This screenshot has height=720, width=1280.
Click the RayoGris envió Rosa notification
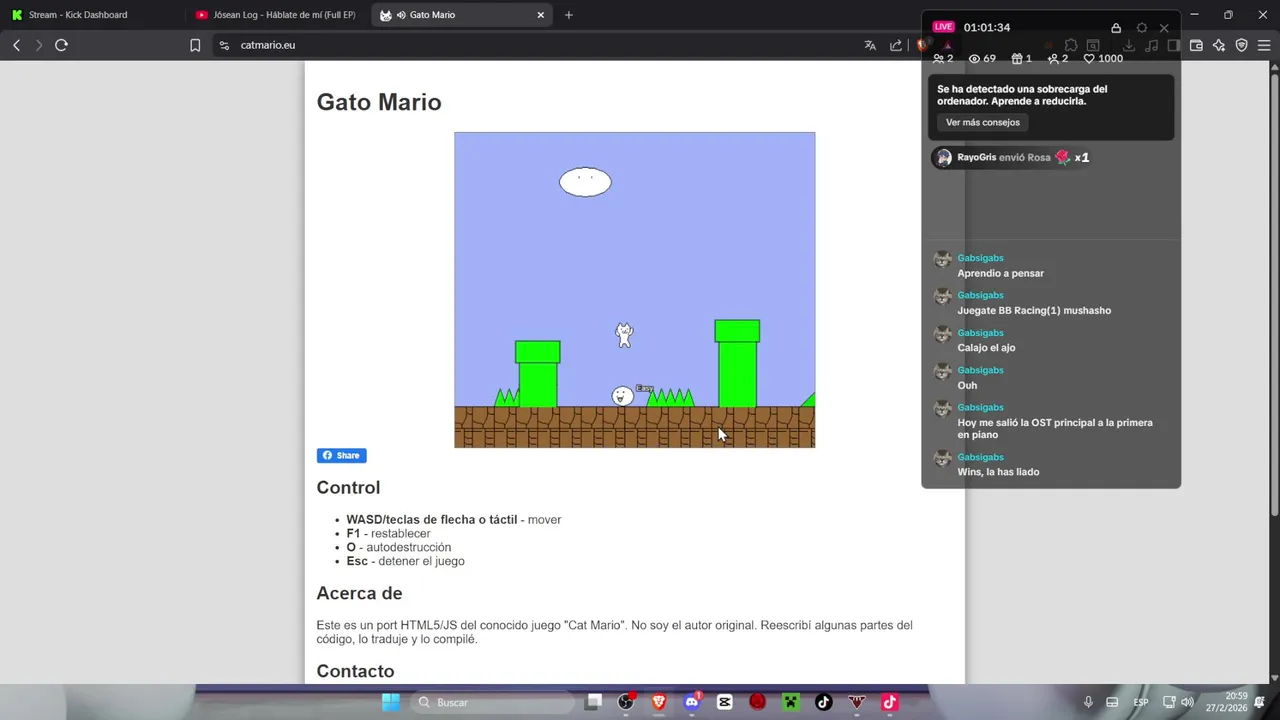1012,158
